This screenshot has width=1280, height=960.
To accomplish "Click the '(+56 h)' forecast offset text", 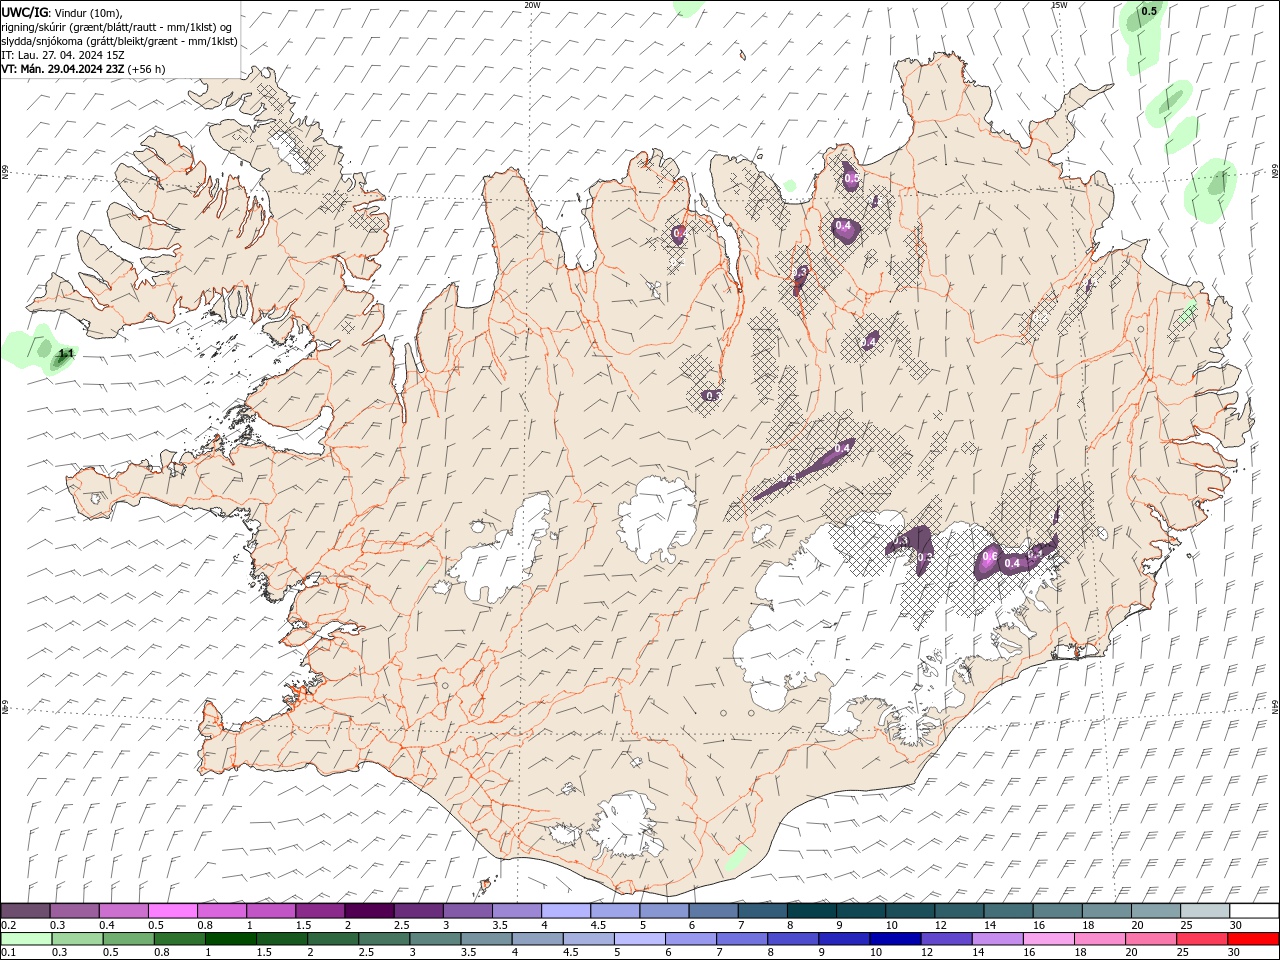I will pyautogui.click(x=147, y=69).
